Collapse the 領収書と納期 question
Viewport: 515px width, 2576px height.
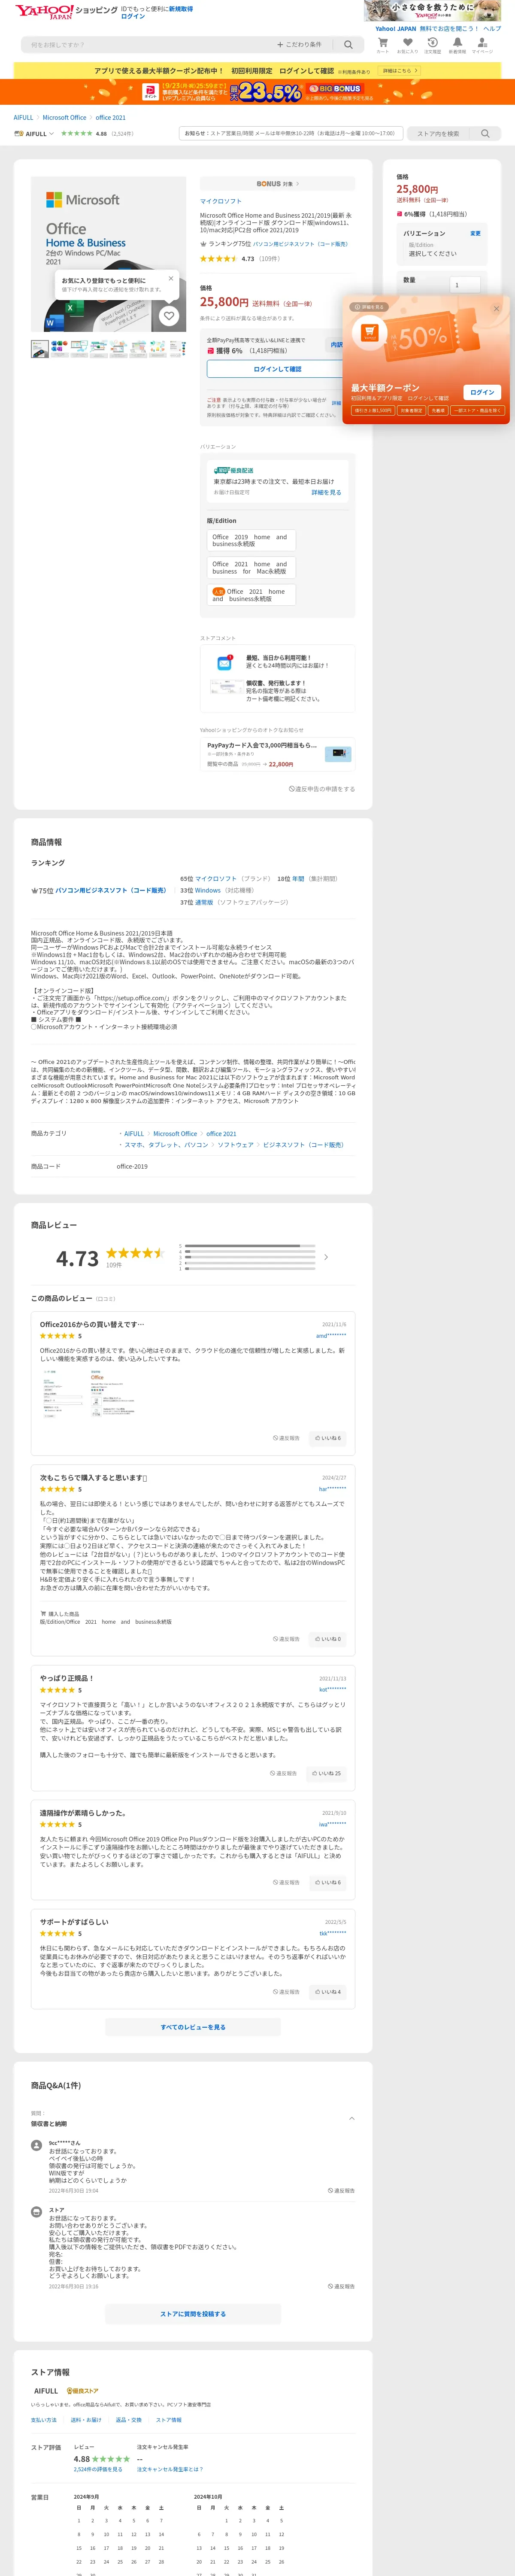point(351,2118)
